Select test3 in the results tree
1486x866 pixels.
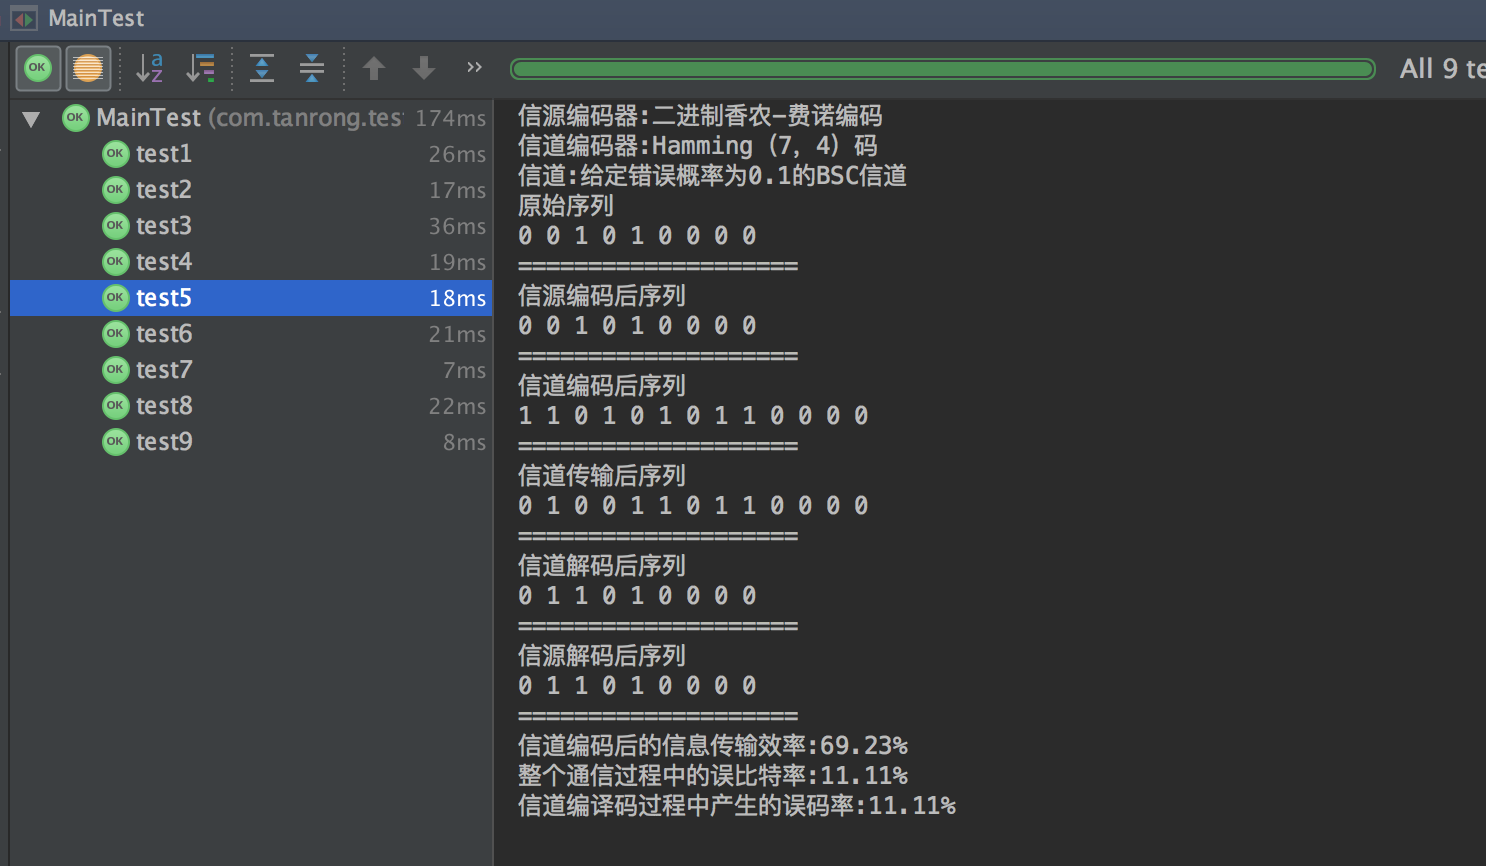tap(251, 226)
